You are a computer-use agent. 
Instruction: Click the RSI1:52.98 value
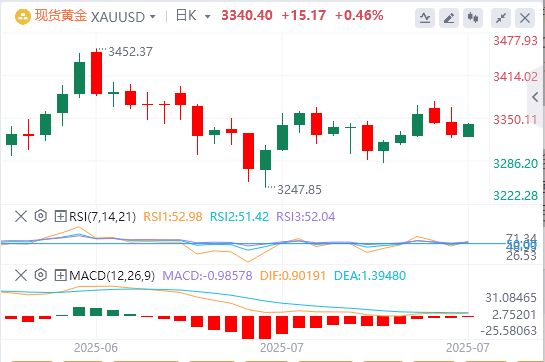click(173, 217)
